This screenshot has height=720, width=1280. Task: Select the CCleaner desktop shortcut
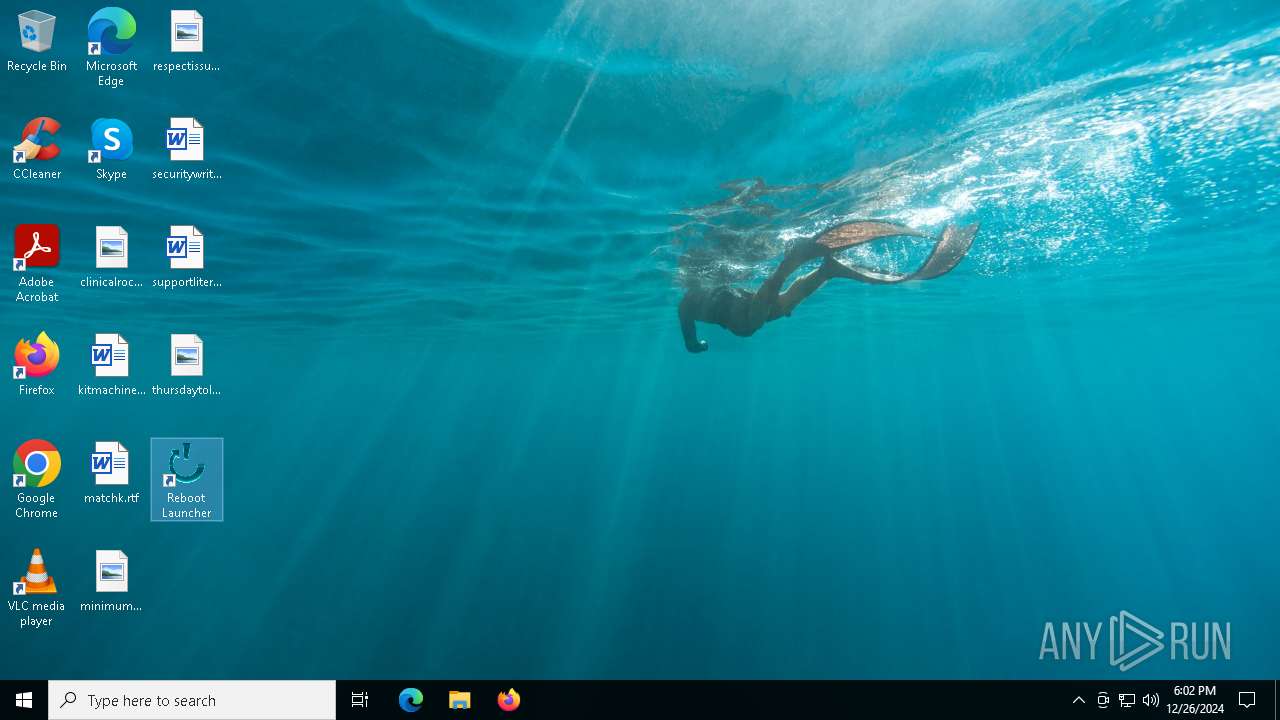(x=37, y=150)
